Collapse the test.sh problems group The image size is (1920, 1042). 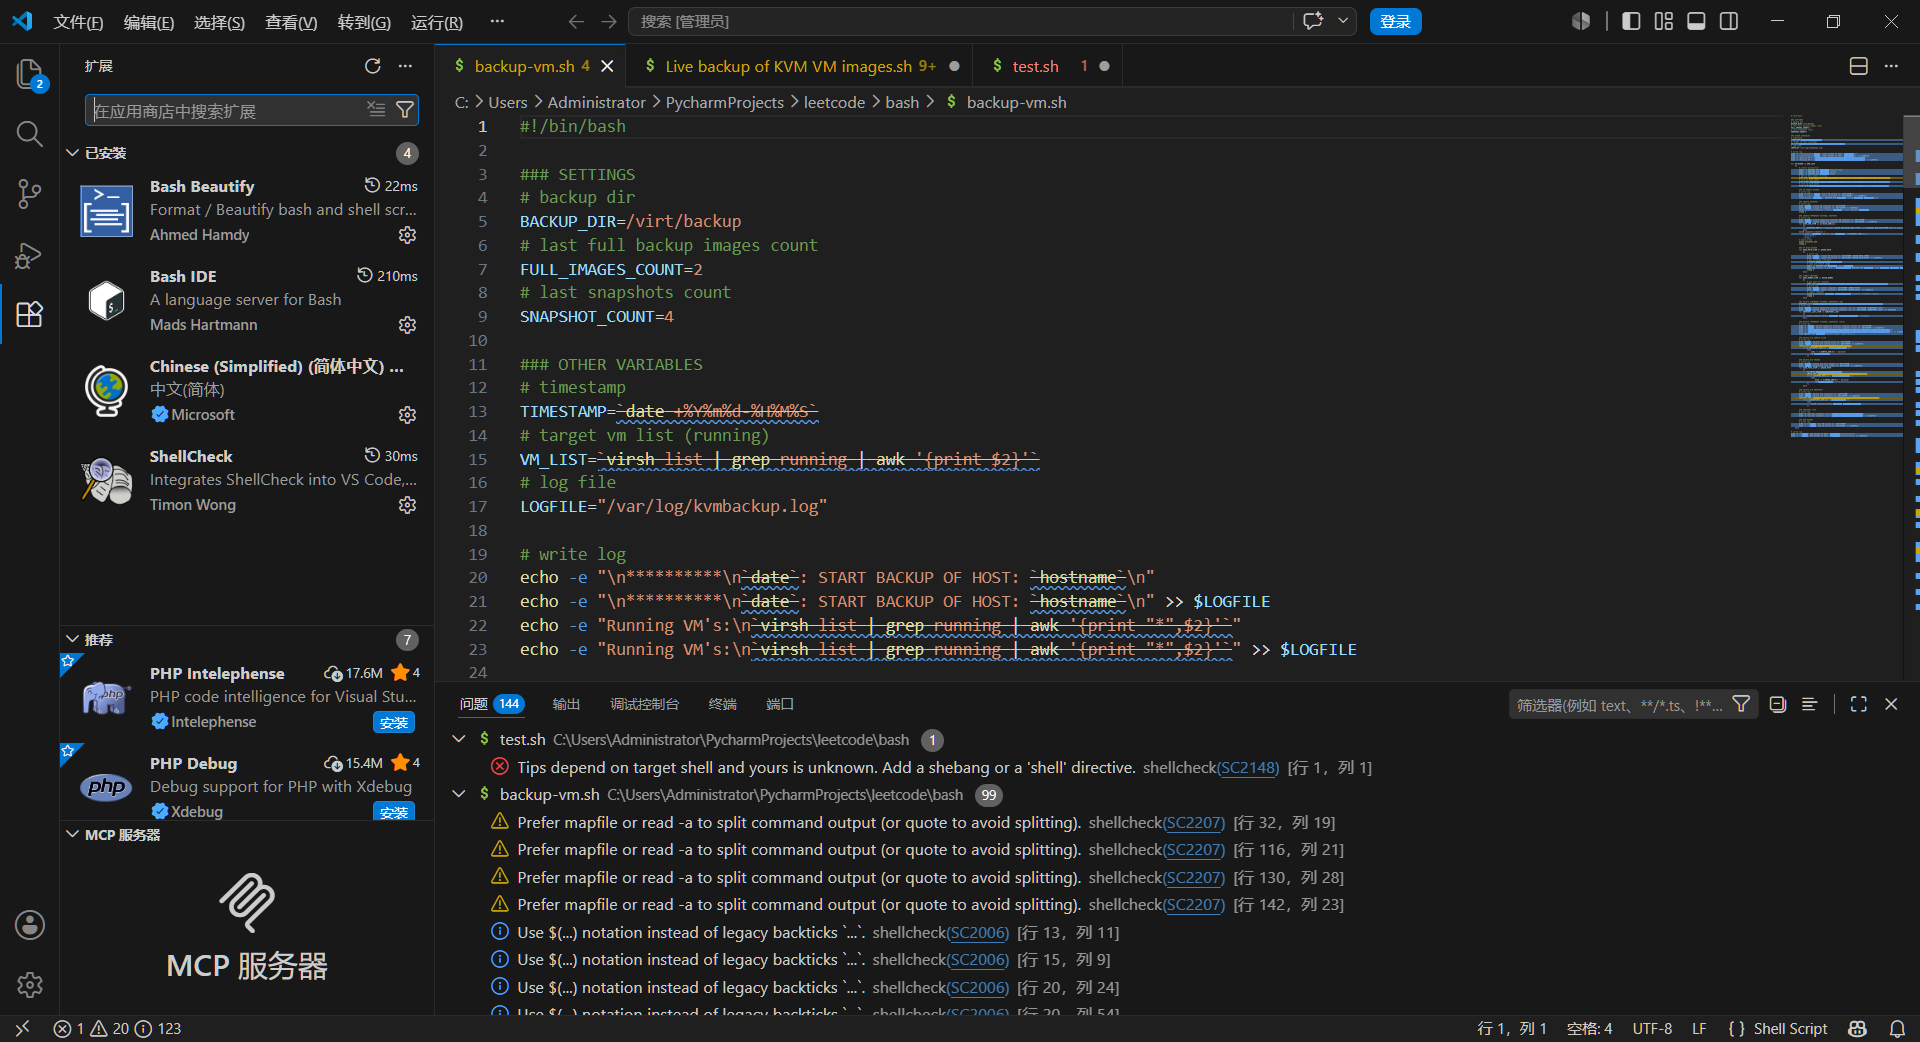coord(459,739)
